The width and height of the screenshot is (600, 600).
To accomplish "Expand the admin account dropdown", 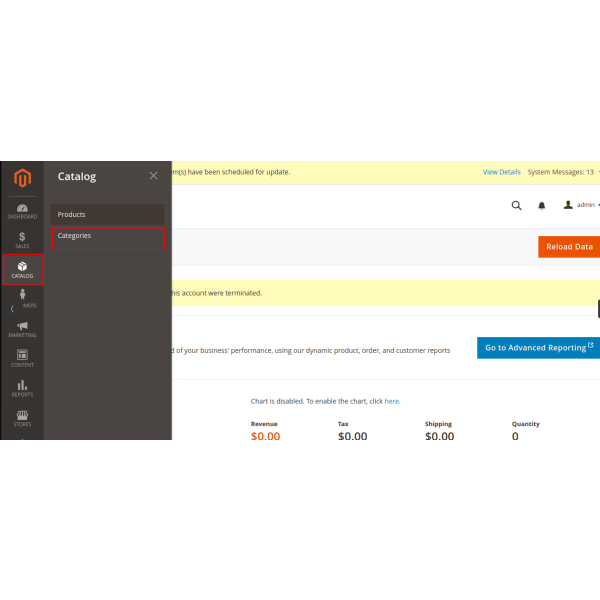I will point(581,205).
